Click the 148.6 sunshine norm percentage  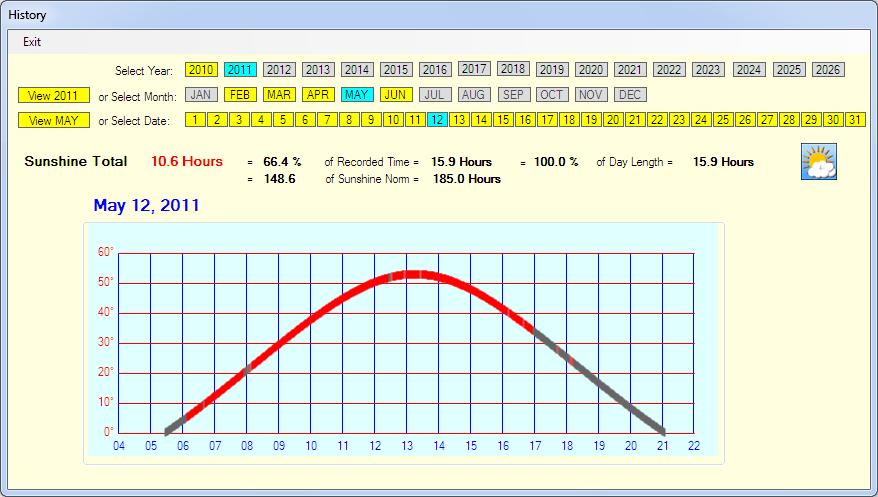point(279,179)
